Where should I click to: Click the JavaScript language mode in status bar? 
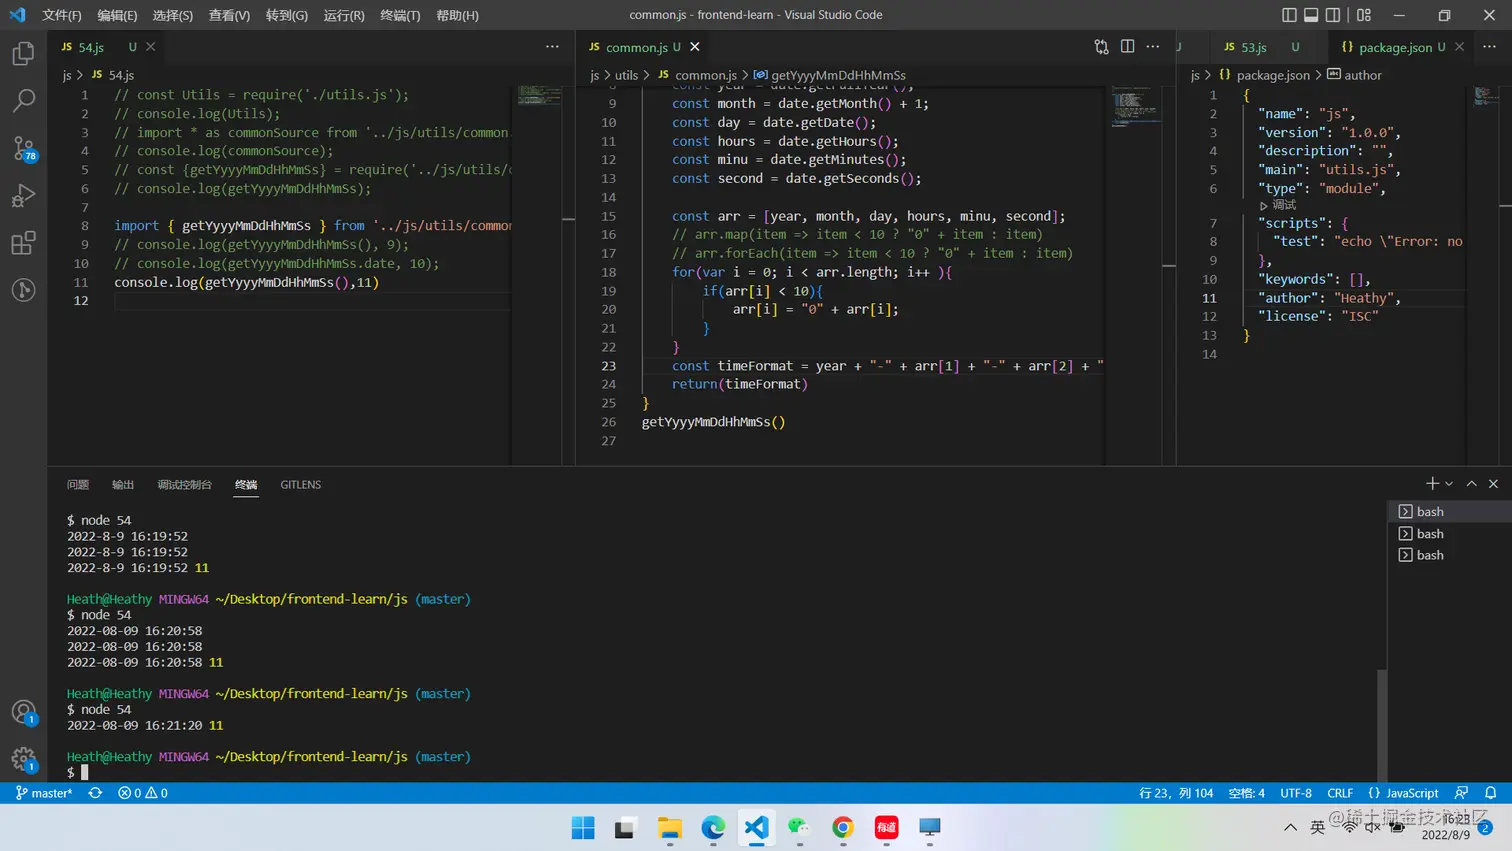[1410, 792]
